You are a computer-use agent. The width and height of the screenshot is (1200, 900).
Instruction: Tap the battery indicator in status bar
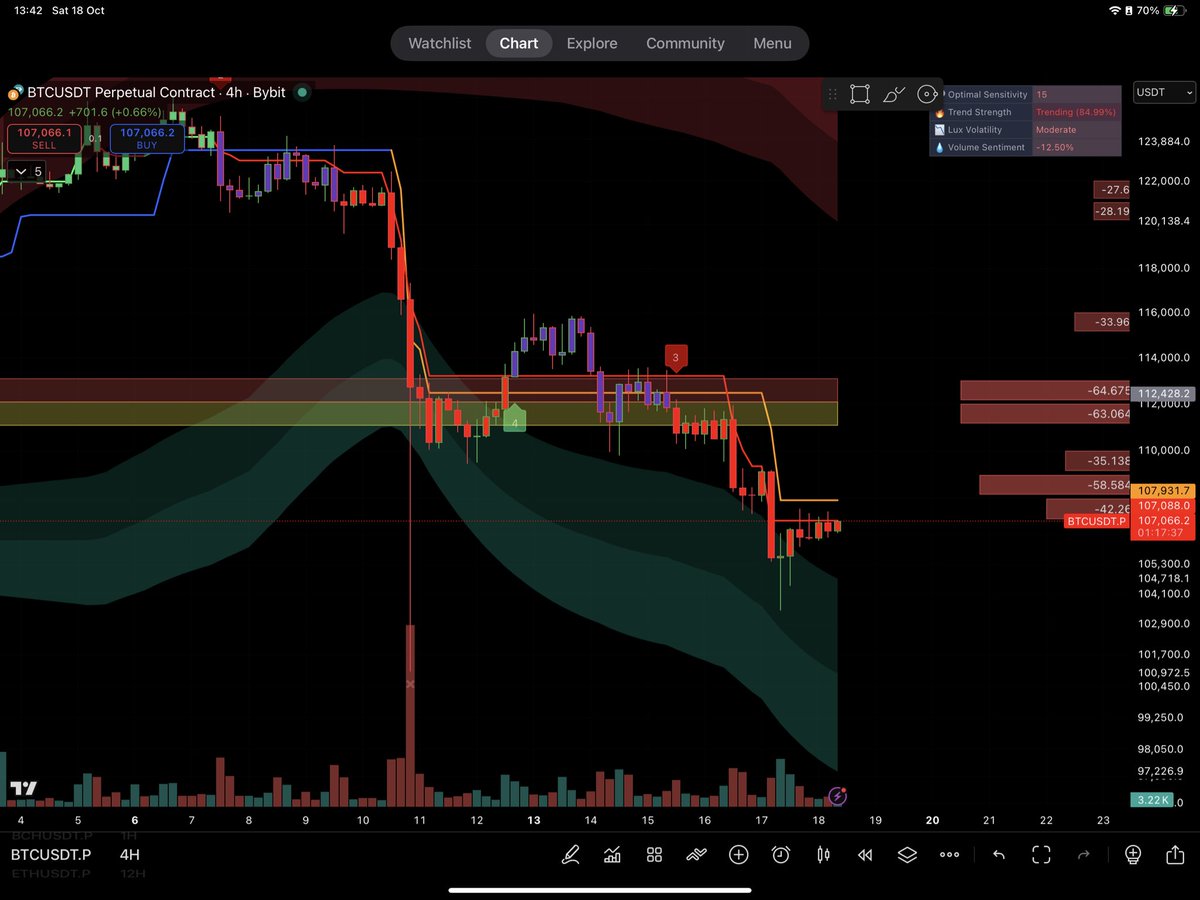(x=1175, y=10)
